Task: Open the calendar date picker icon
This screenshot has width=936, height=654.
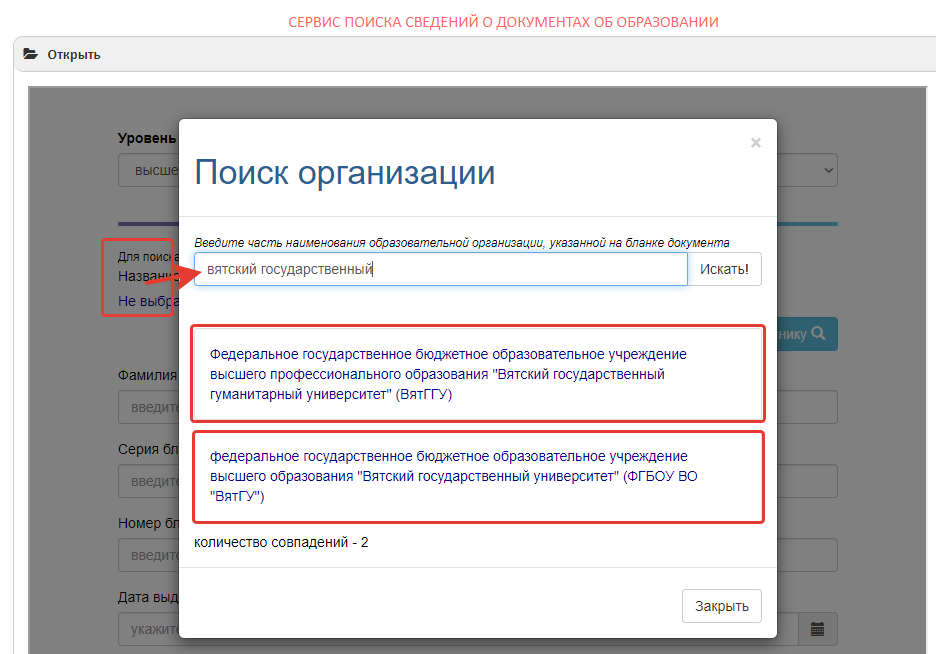Action: pos(817,629)
